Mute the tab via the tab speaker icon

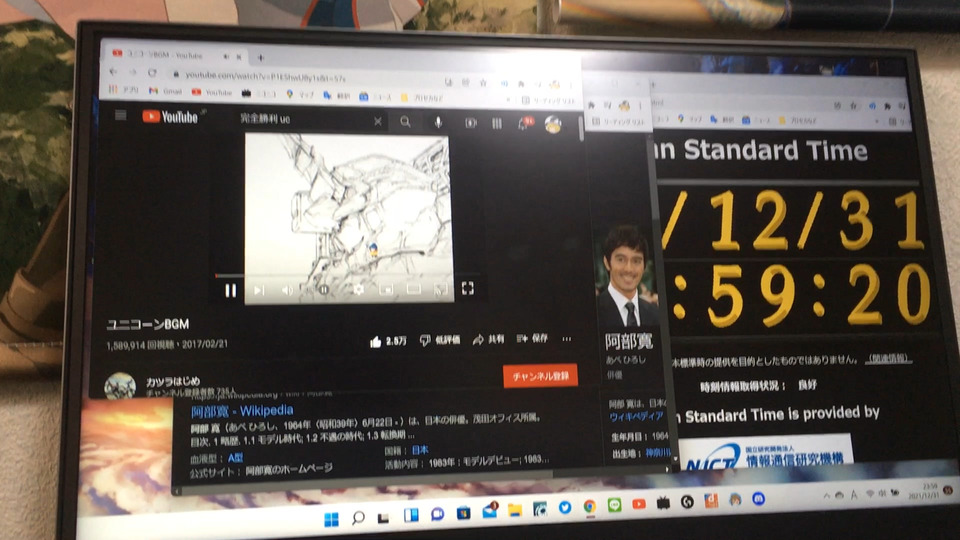(x=226, y=56)
